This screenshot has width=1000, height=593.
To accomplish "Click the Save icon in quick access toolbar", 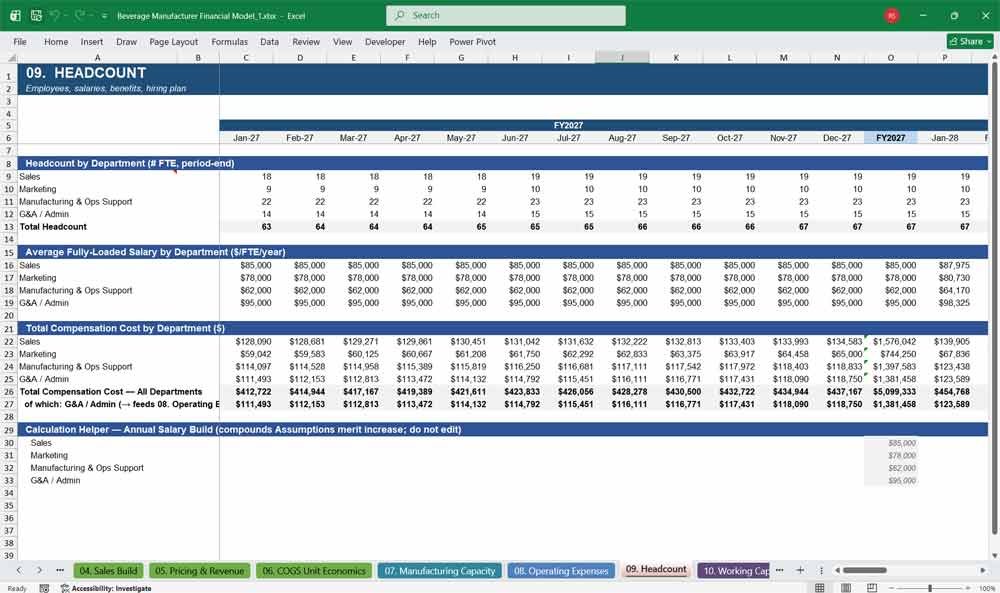I will (36, 15).
